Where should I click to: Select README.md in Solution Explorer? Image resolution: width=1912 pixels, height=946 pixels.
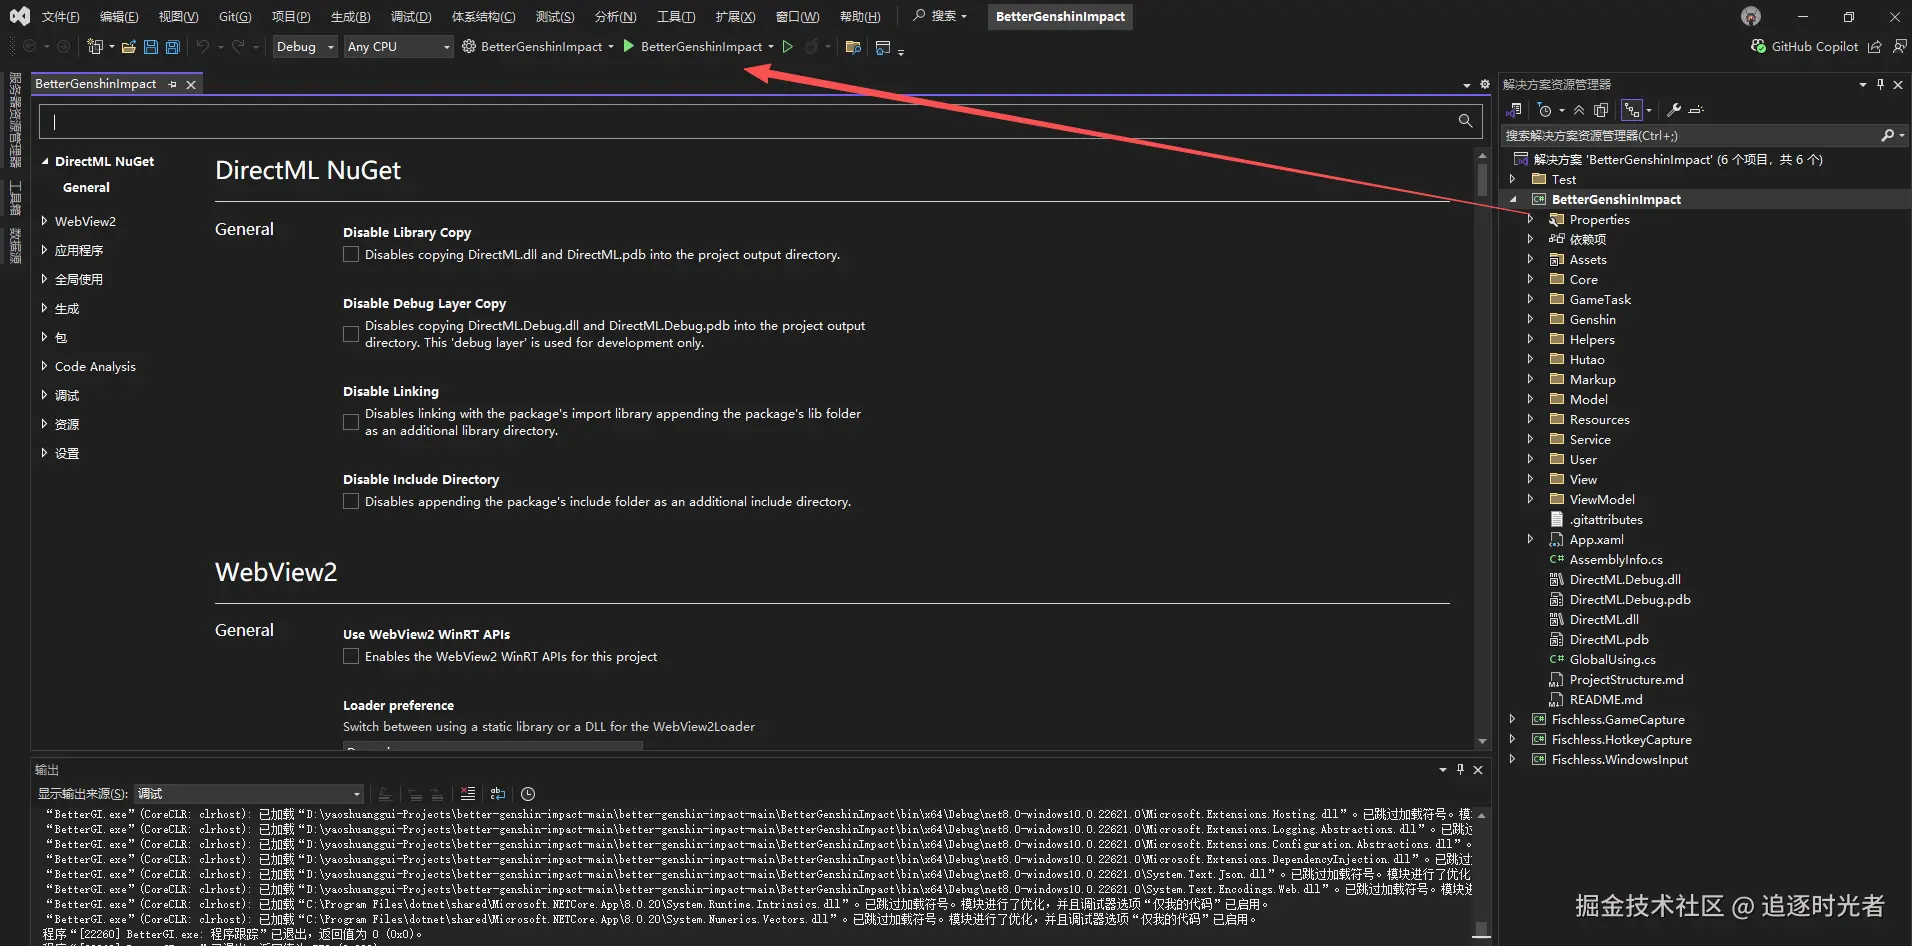pyautogui.click(x=1606, y=699)
